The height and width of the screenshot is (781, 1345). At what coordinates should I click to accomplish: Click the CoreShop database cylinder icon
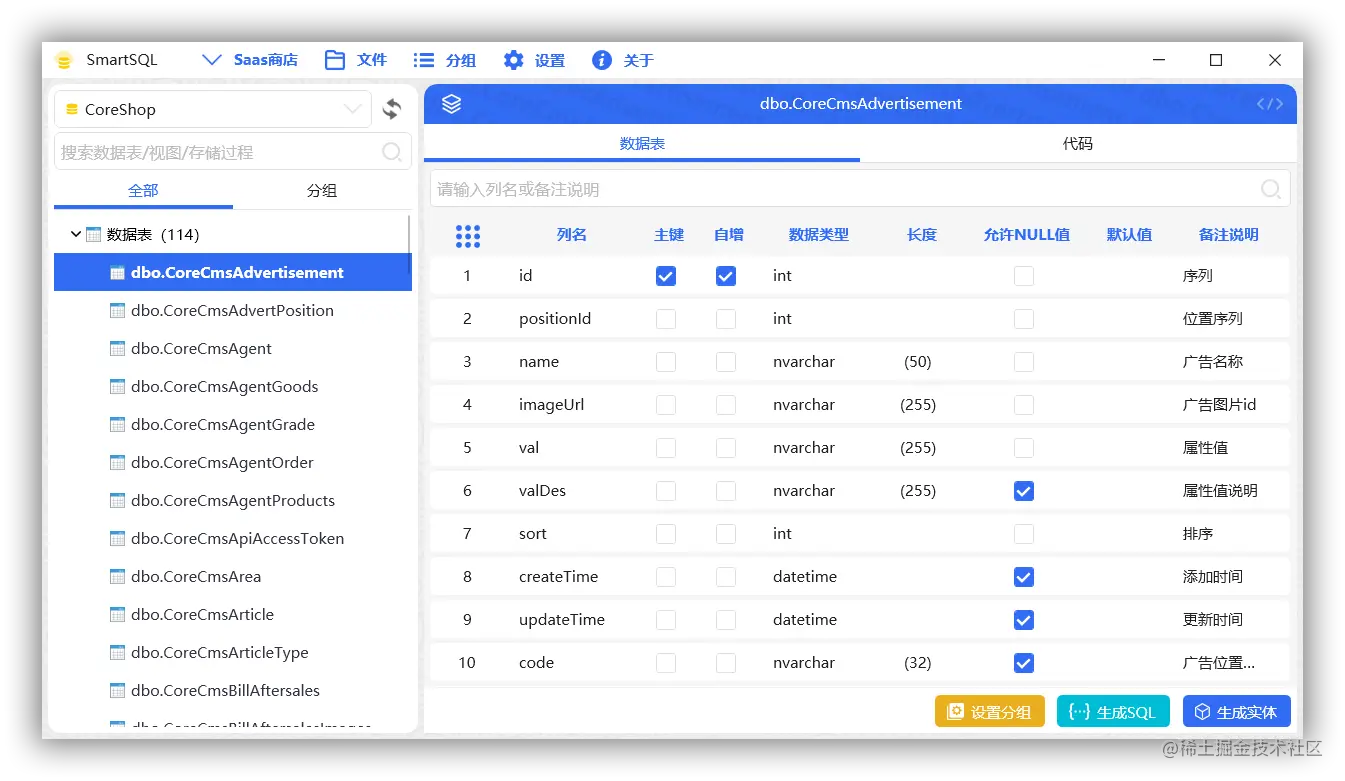(x=72, y=110)
